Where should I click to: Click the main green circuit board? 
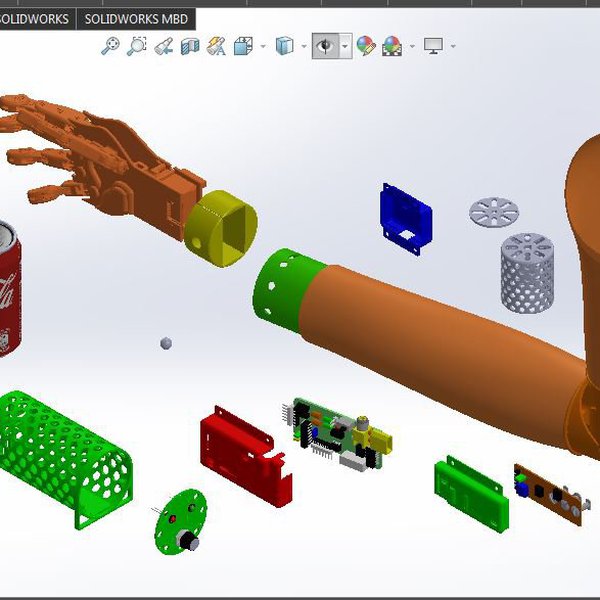click(337, 434)
